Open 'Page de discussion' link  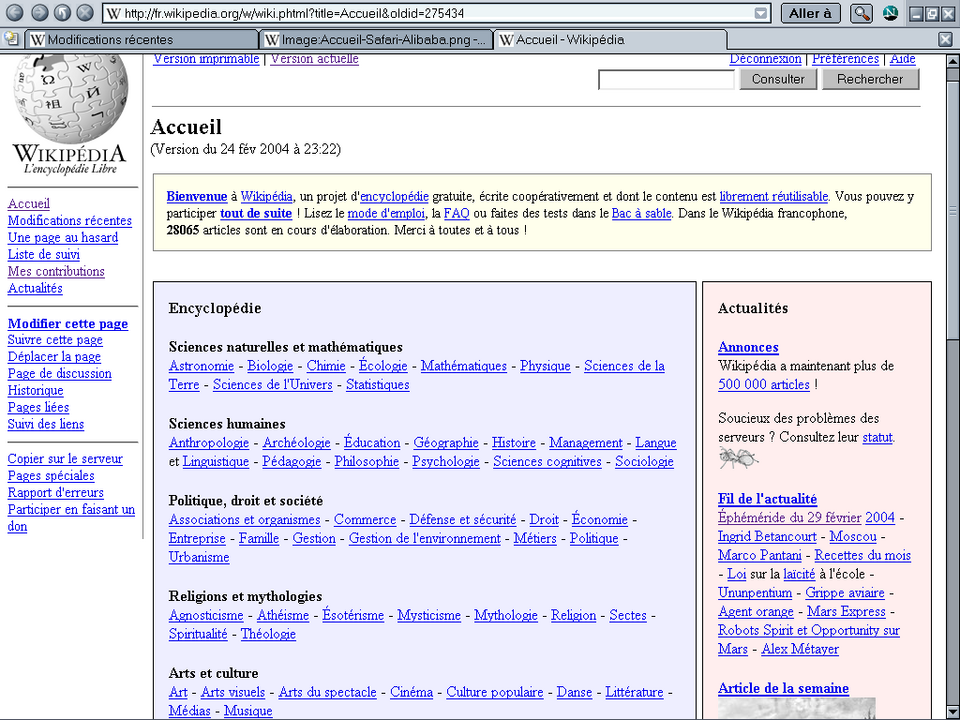tap(59, 373)
